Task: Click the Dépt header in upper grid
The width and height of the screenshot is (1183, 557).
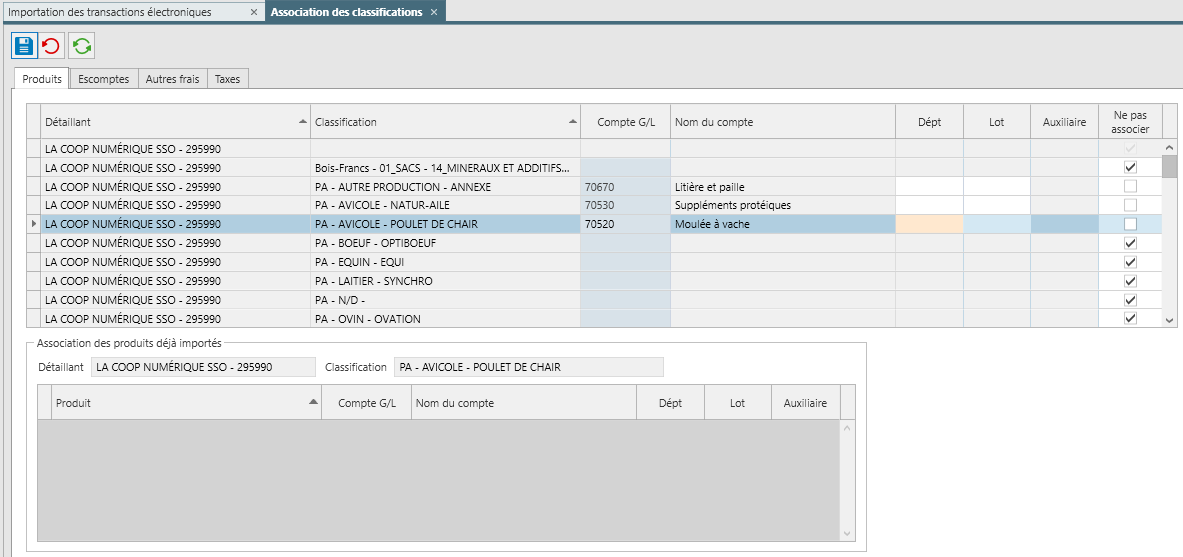Action: [930, 122]
